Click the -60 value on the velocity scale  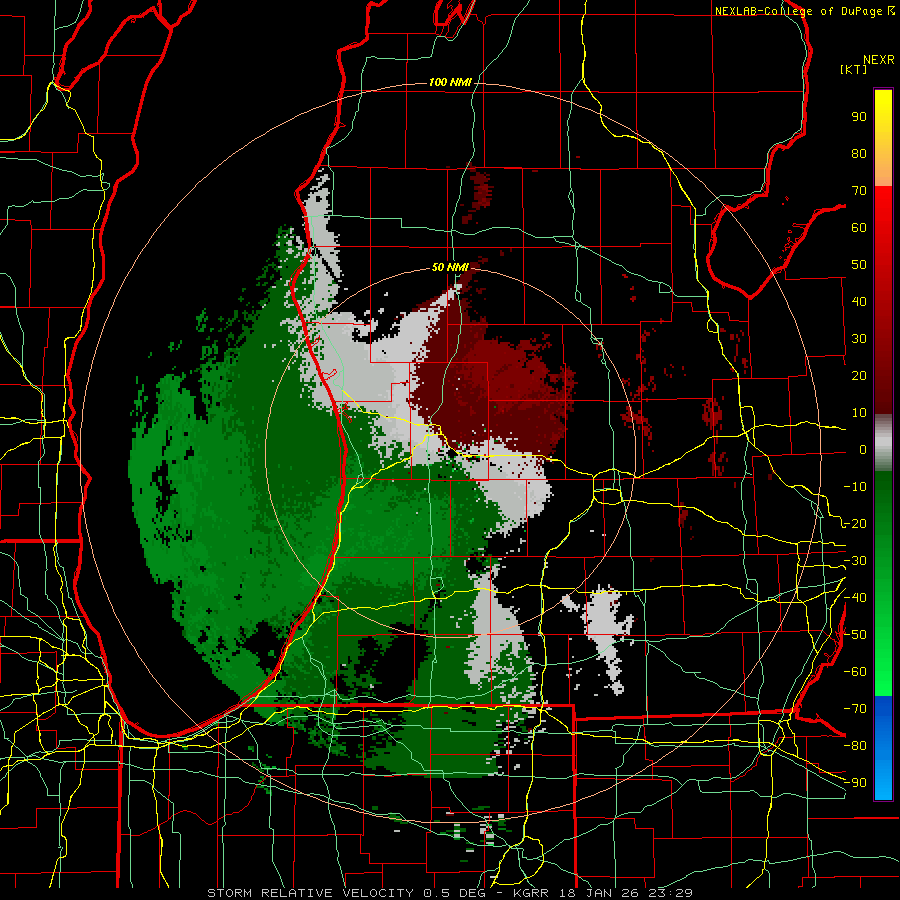[x=855, y=672]
